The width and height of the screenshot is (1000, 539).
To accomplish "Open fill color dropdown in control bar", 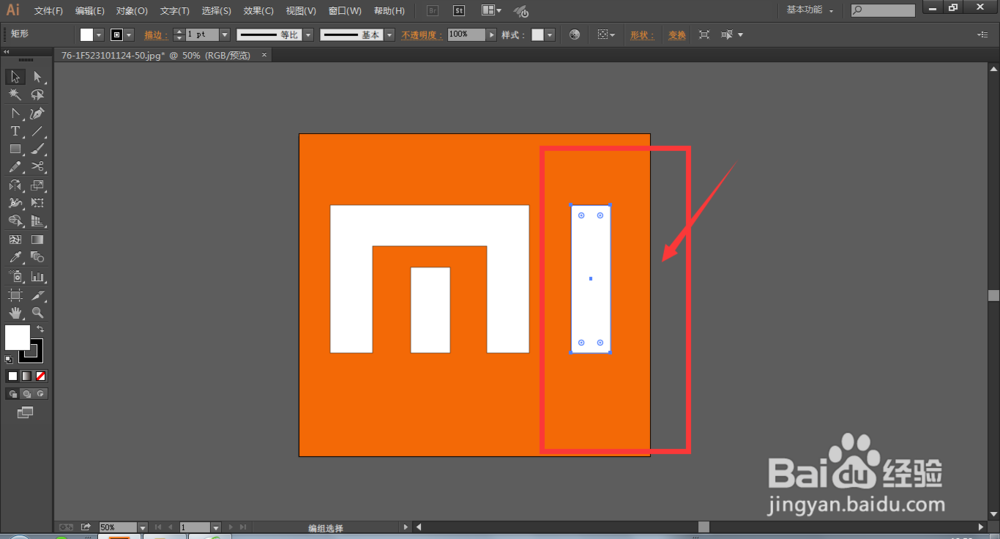I will pyautogui.click(x=99, y=35).
